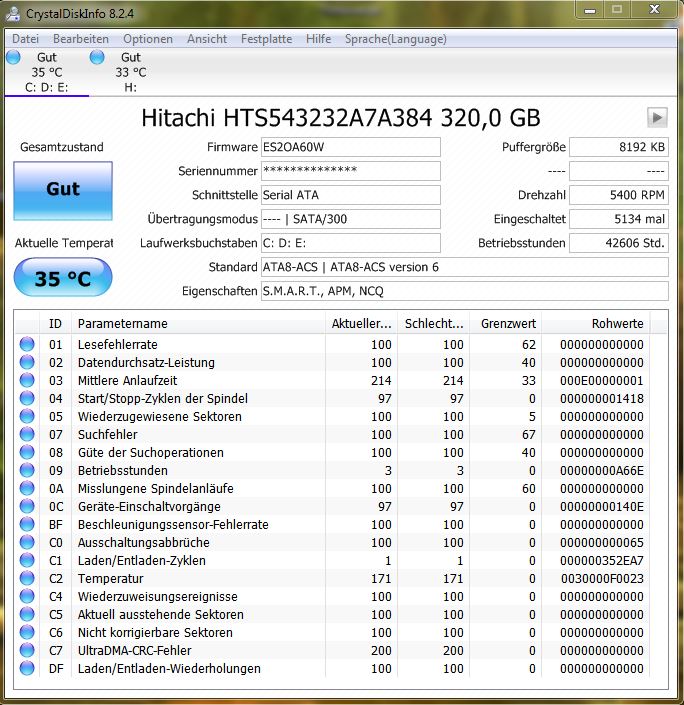Click the Übertragungsmodus field SATA/300
The width and height of the screenshot is (684, 705).
[351, 219]
